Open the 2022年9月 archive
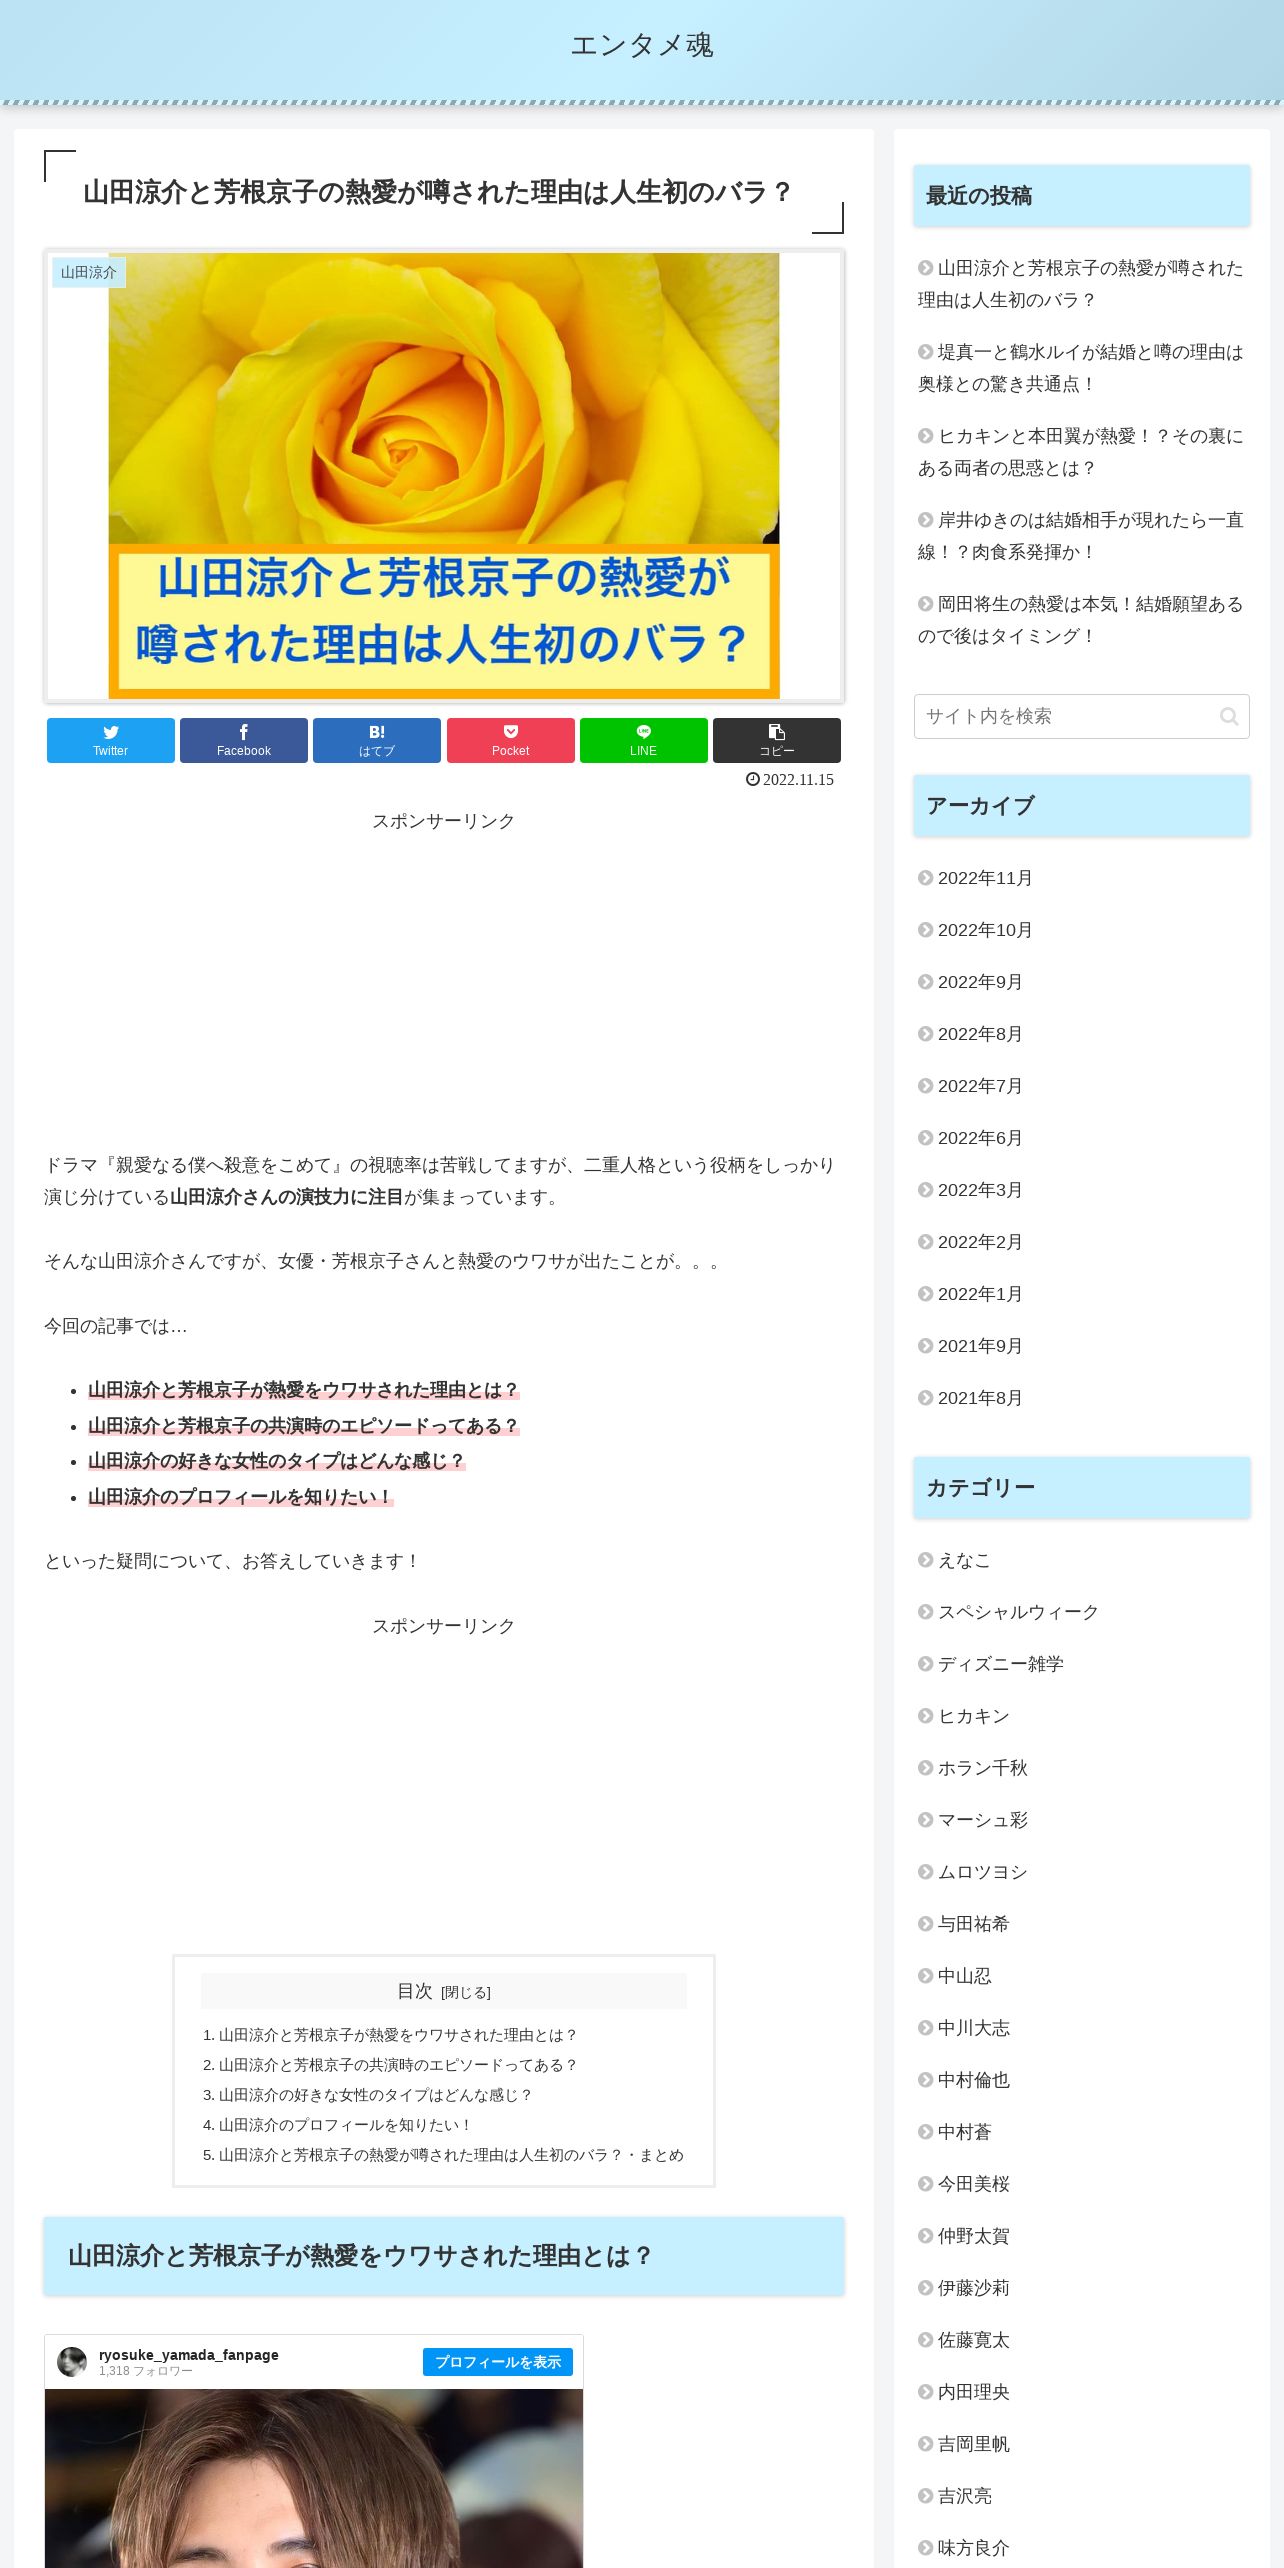1284x2568 pixels. point(980,982)
